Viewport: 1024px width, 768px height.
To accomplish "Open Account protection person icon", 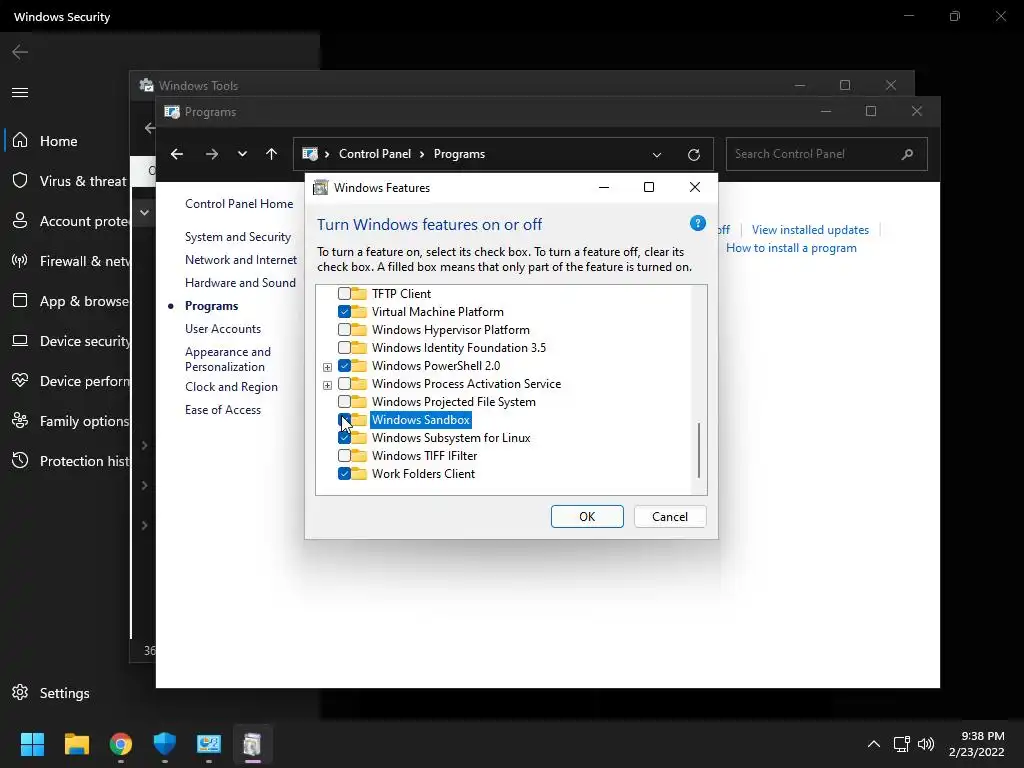I will point(20,221).
